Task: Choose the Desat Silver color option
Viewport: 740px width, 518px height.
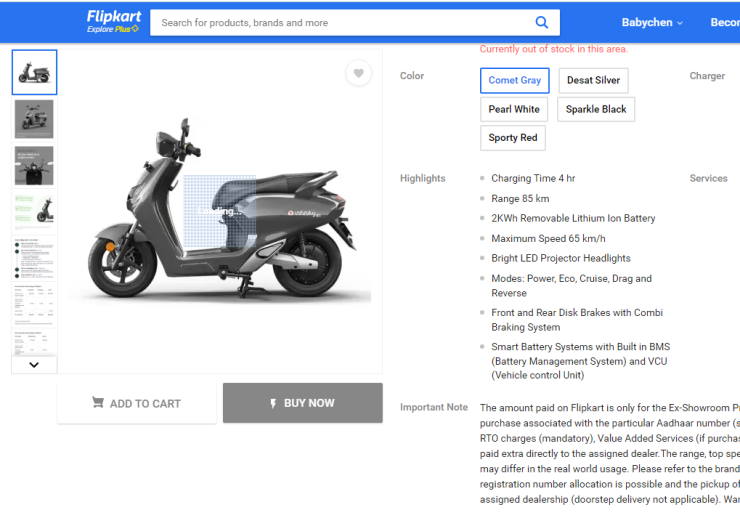Action: click(593, 80)
